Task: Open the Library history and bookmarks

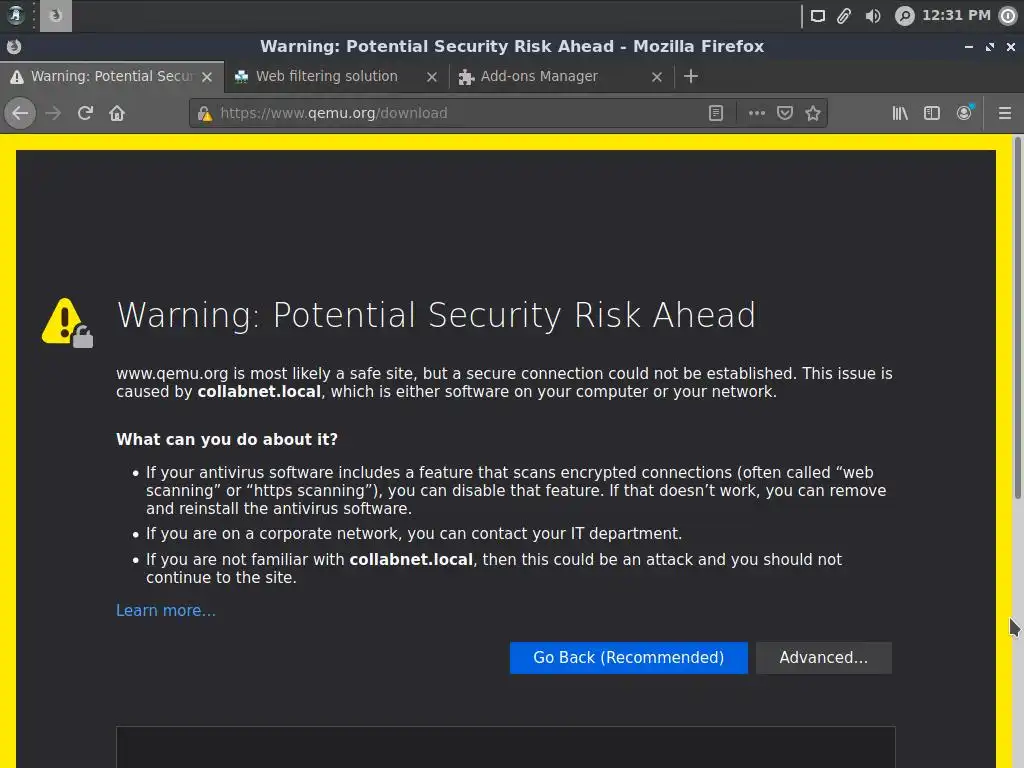Action: (900, 113)
